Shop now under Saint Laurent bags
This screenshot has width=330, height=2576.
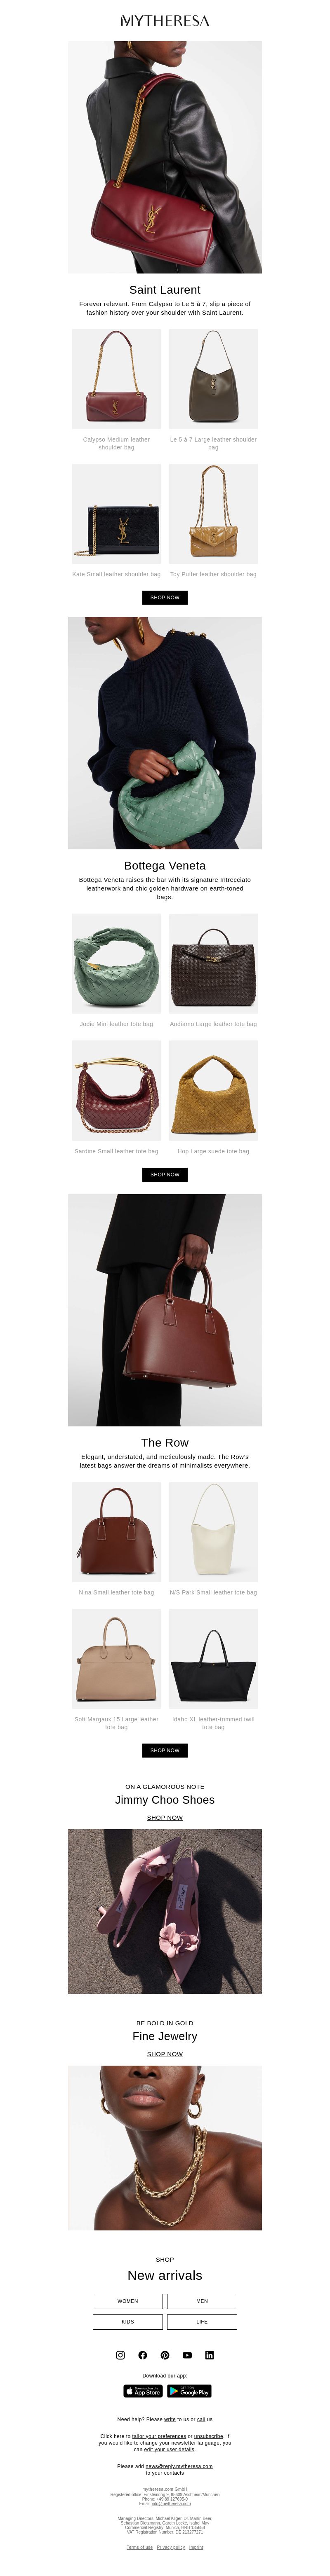(x=165, y=597)
